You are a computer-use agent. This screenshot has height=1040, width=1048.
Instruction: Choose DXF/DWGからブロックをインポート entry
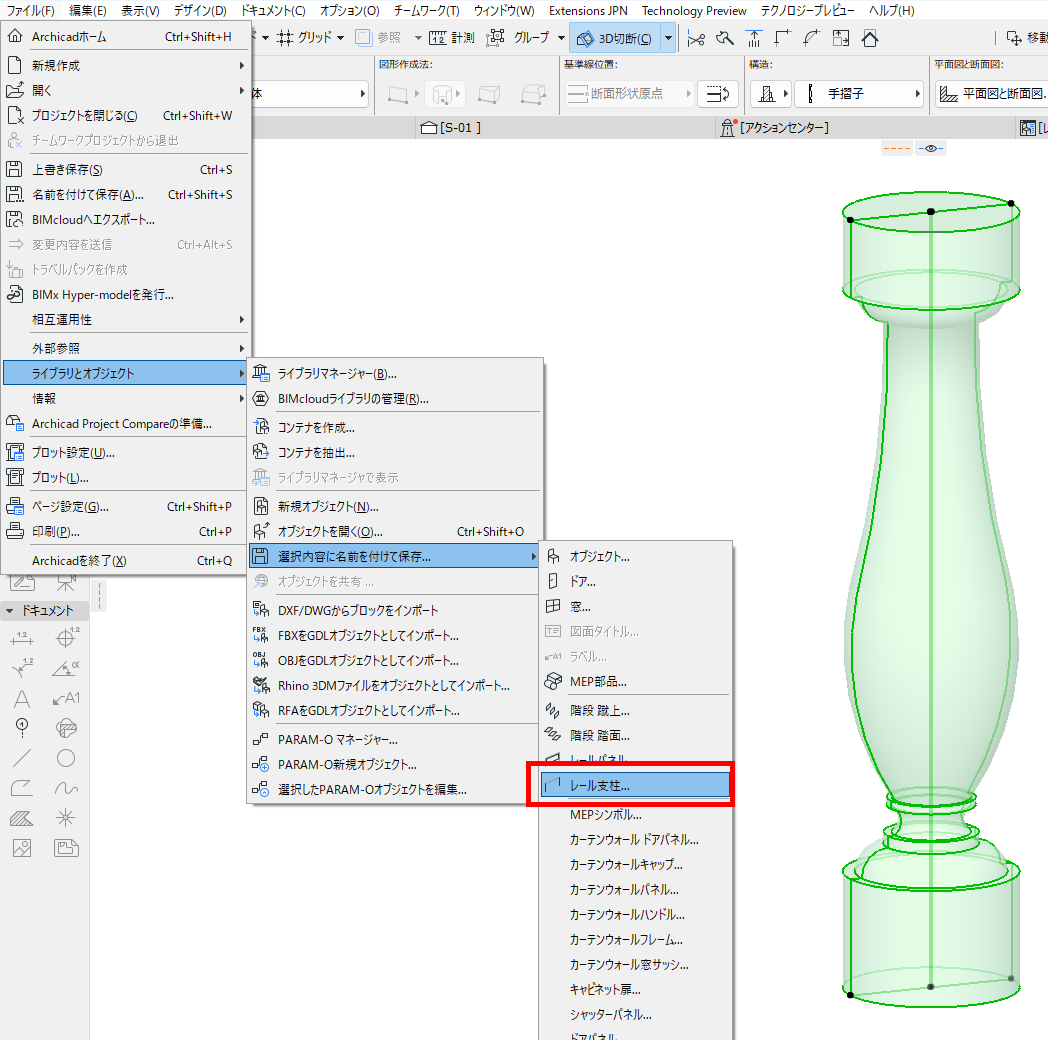point(394,610)
